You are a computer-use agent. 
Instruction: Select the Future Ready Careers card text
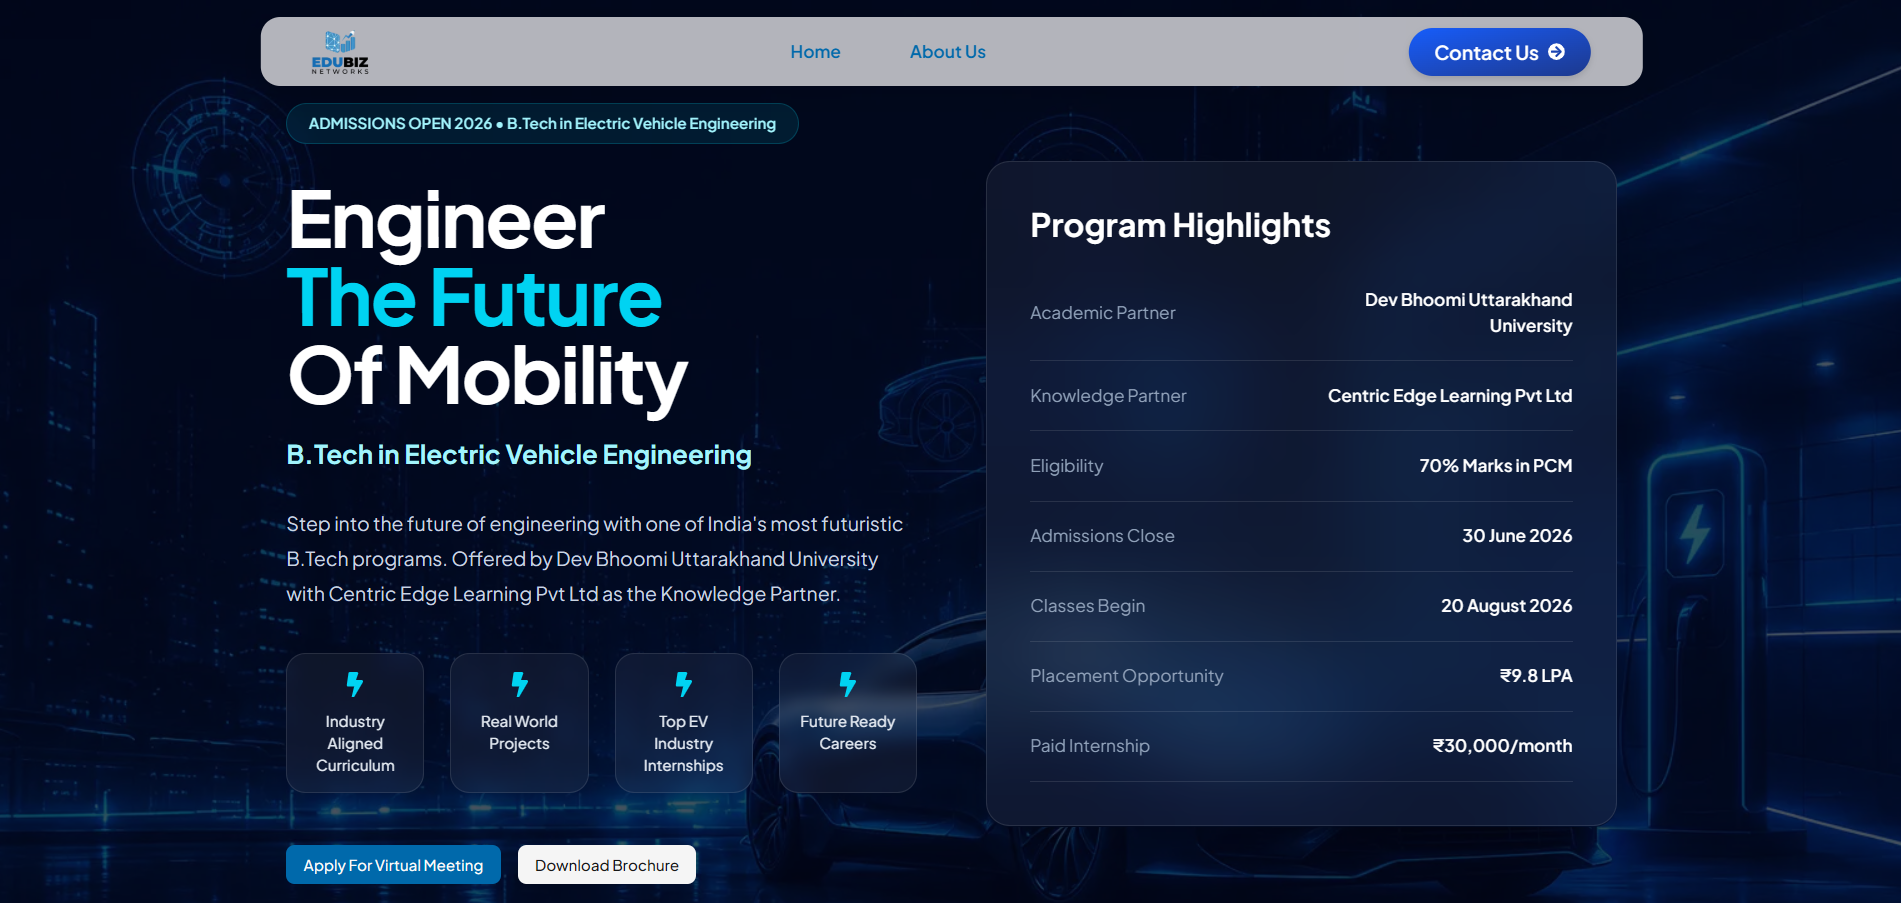tap(847, 733)
